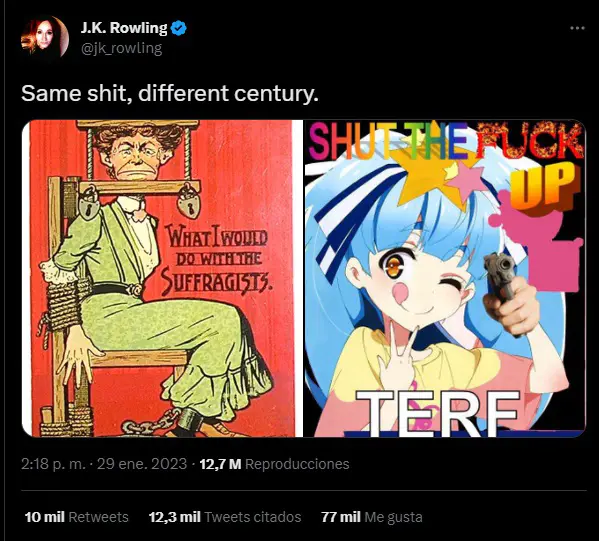Click the blue verified badge
Screen dimensions: 599x541
click(178, 28)
